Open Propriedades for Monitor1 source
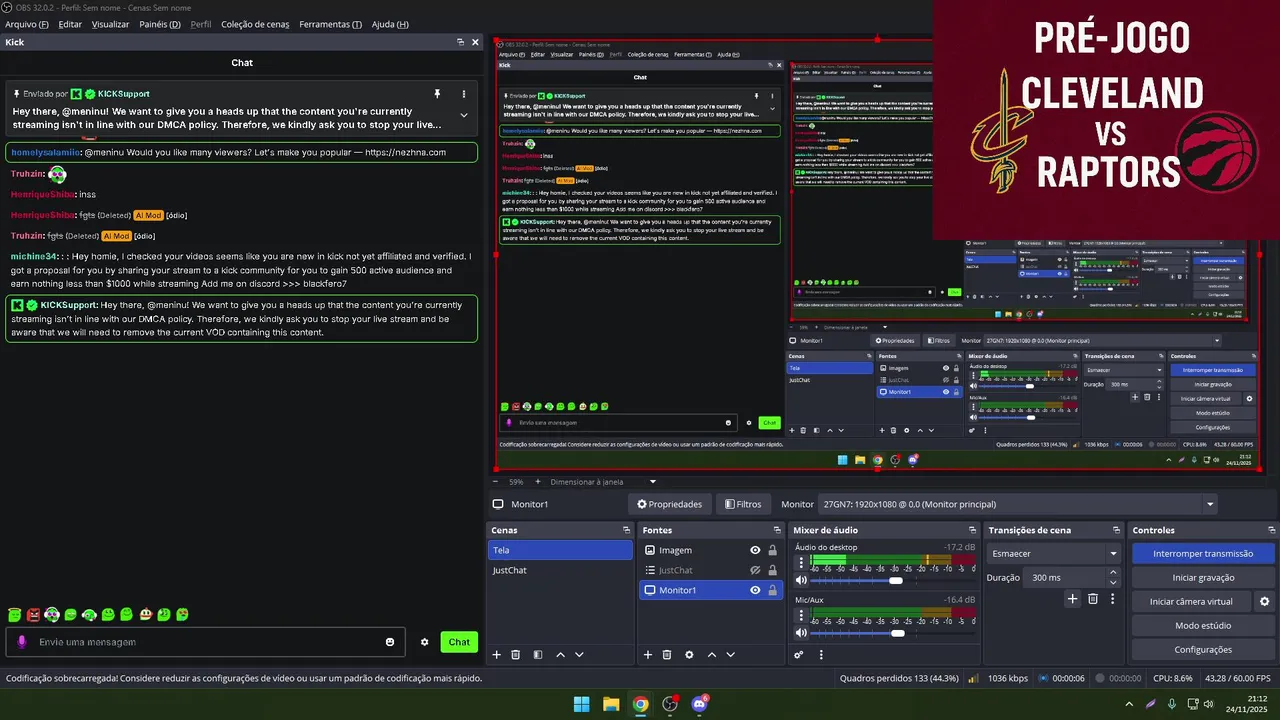 (x=670, y=504)
